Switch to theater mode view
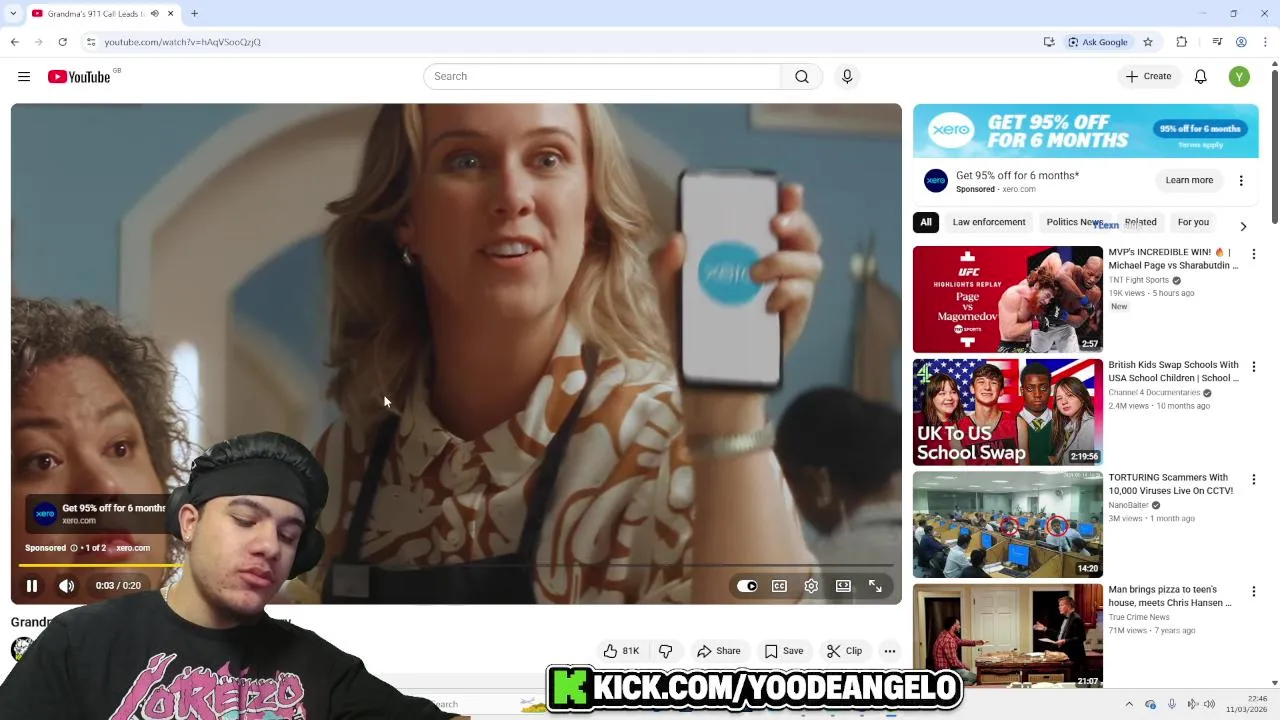 coord(843,586)
